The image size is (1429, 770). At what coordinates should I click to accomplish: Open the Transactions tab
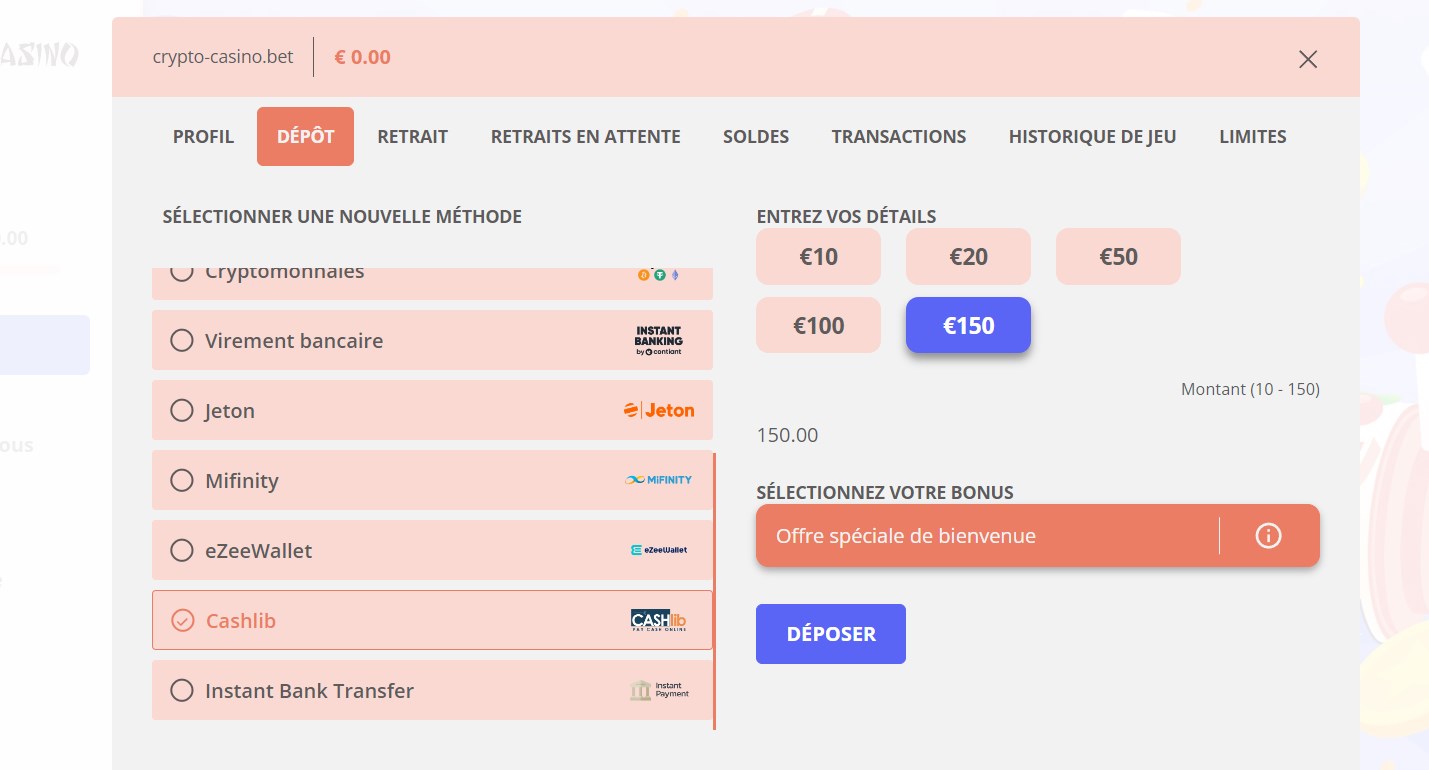coord(898,137)
